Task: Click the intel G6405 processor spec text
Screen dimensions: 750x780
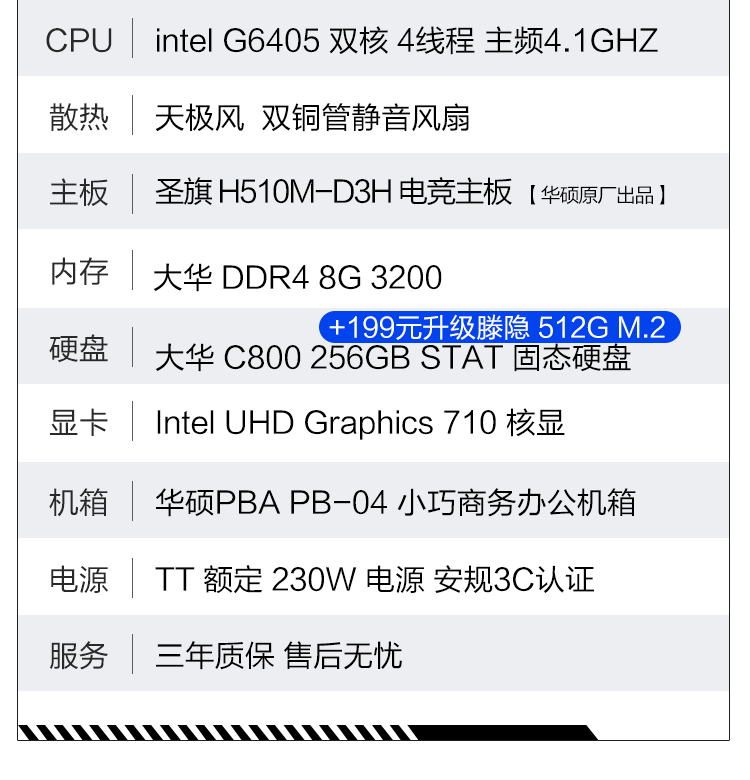Action: pos(406,41)
